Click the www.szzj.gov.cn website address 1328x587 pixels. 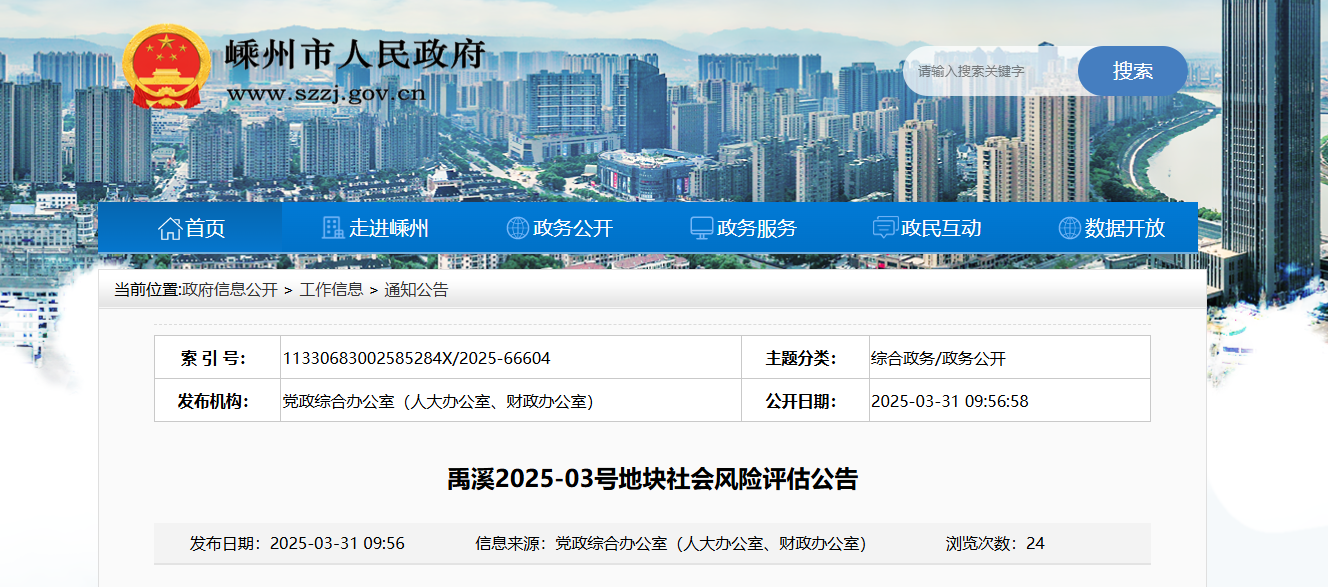(326, 94)
